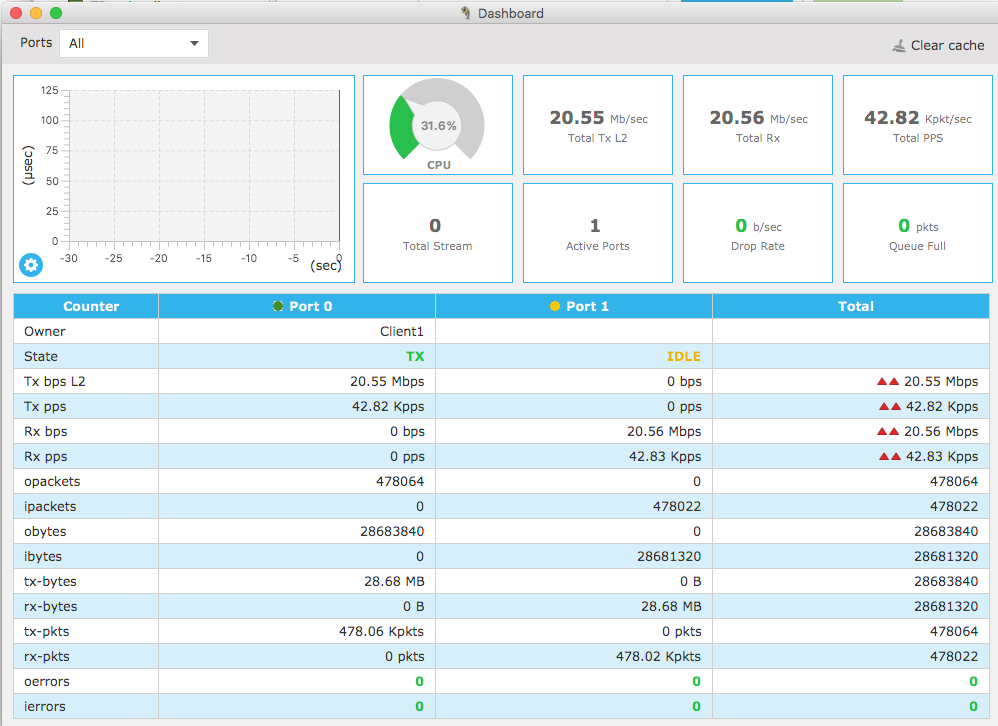Open the latency chart settings gear

pos(31,265)
